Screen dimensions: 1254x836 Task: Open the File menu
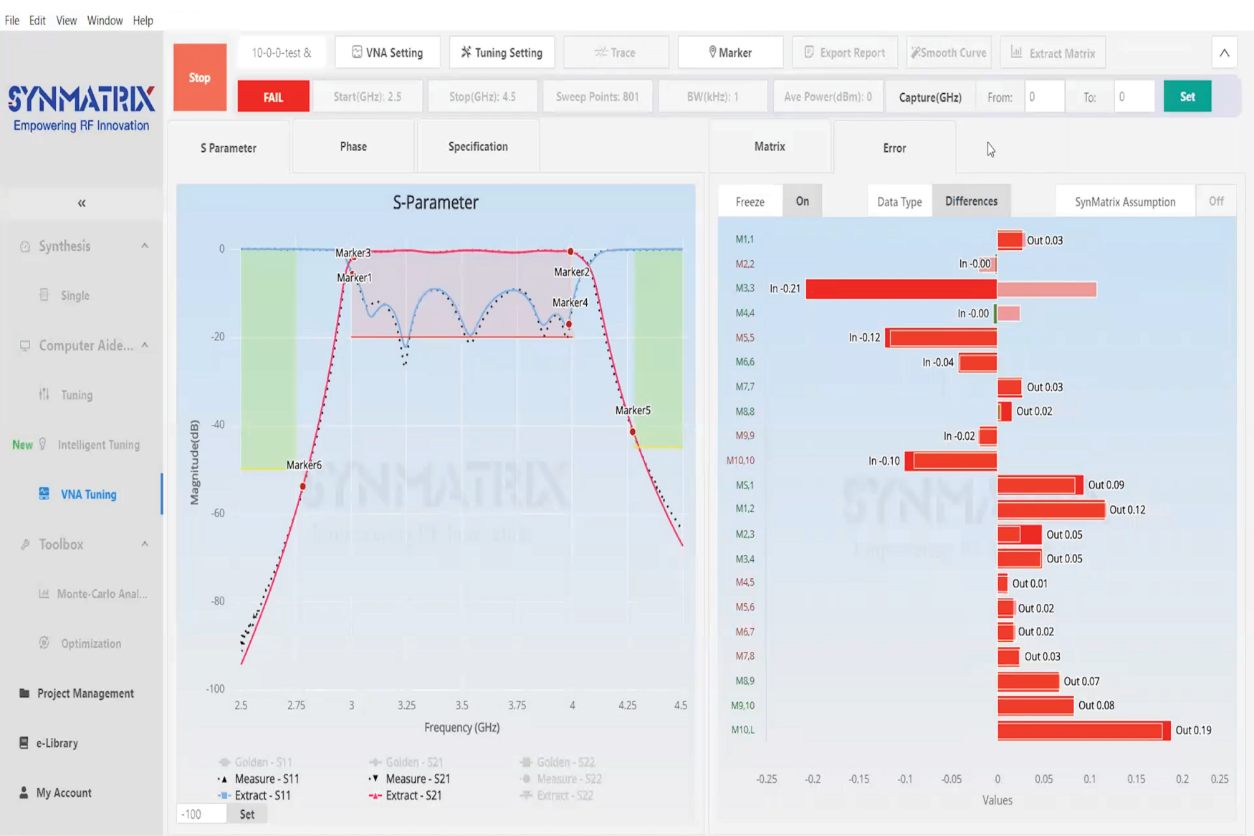tap(12, 20)
